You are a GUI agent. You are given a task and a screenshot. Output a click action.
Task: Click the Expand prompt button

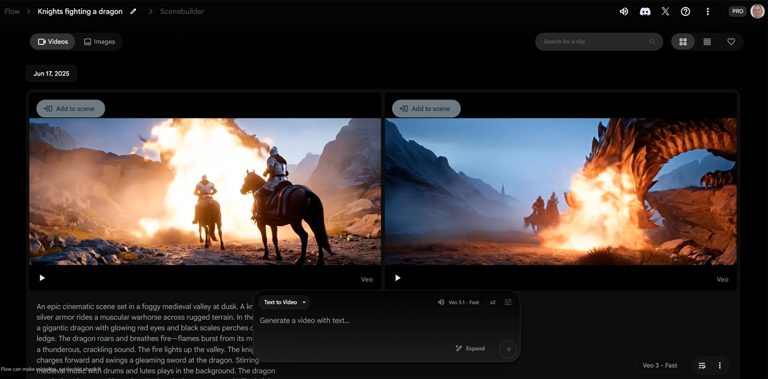click(x=470, y=349)
